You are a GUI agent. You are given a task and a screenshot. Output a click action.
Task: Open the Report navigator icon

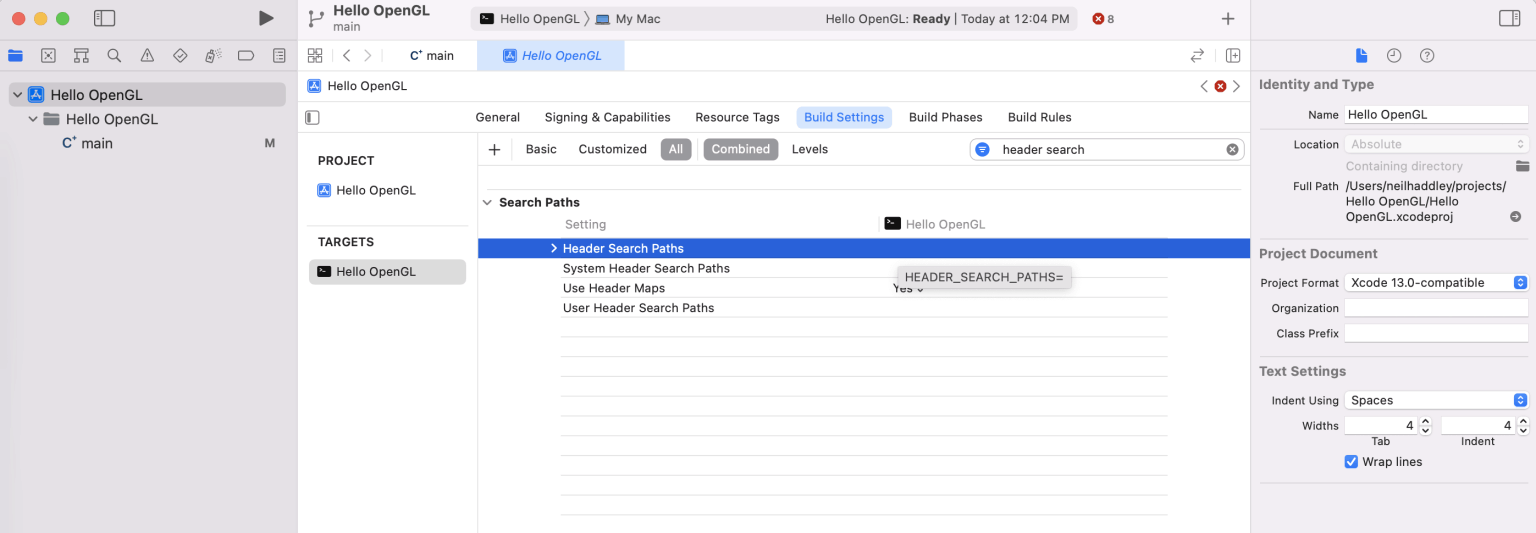click(279, 56)
